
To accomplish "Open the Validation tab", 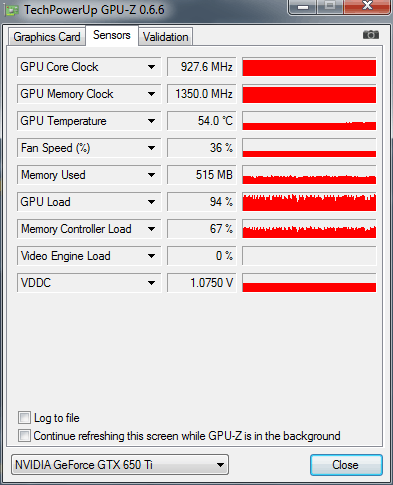I will [166, 37].
